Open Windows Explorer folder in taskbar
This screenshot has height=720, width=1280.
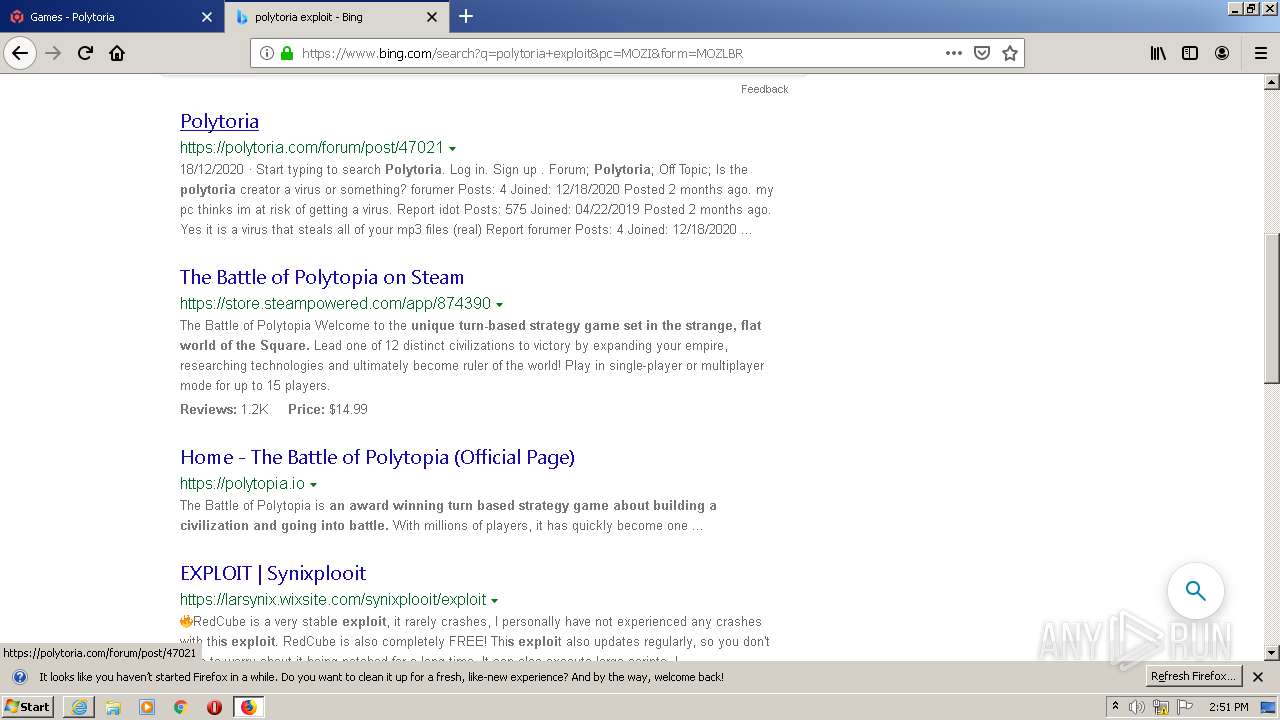[x=113, y=707]
